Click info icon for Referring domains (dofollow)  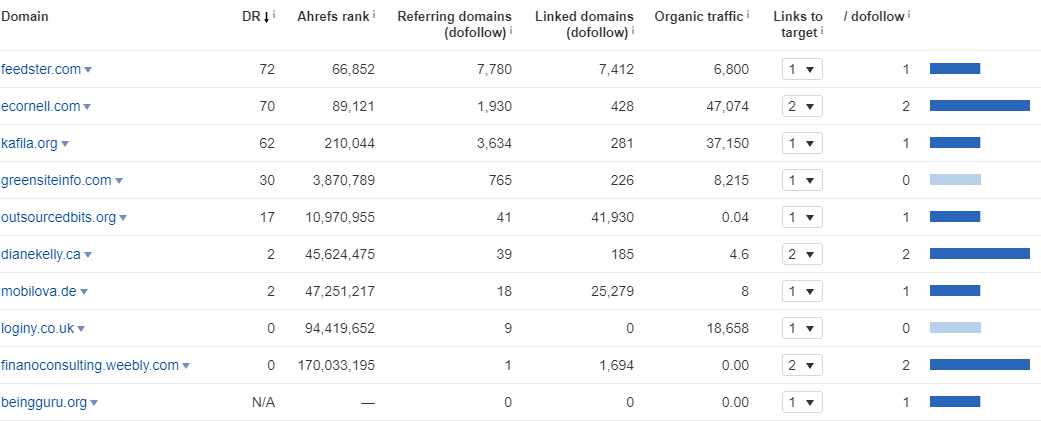point(511,30)
